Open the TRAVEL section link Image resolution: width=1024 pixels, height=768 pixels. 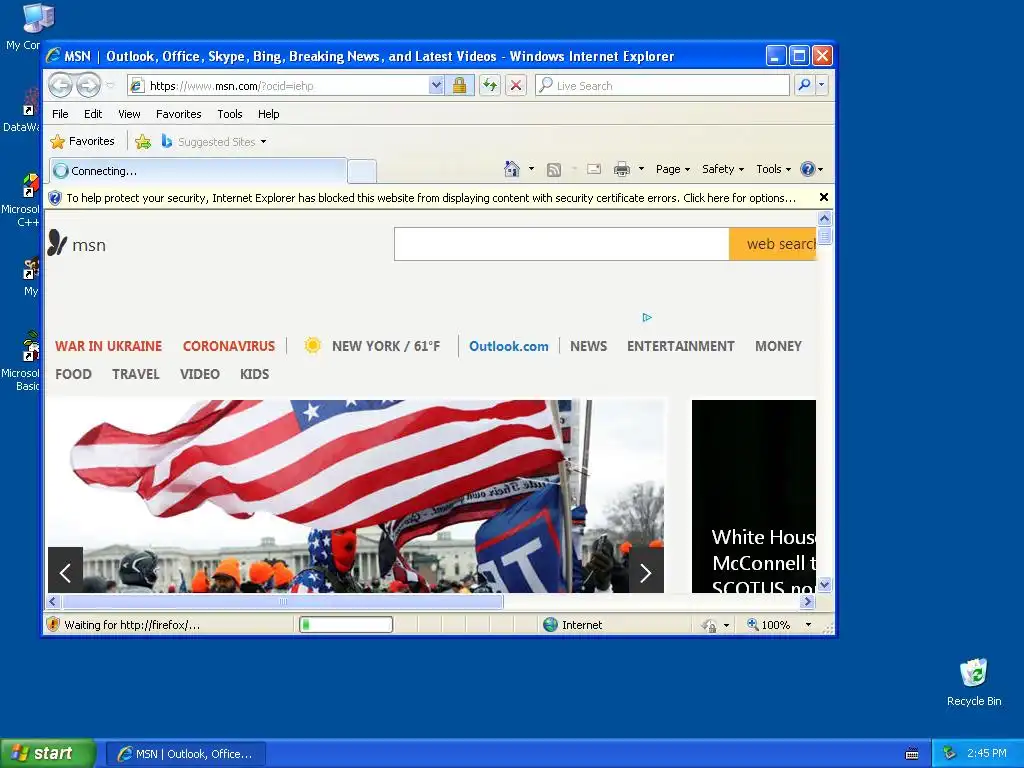click(136, 374)
